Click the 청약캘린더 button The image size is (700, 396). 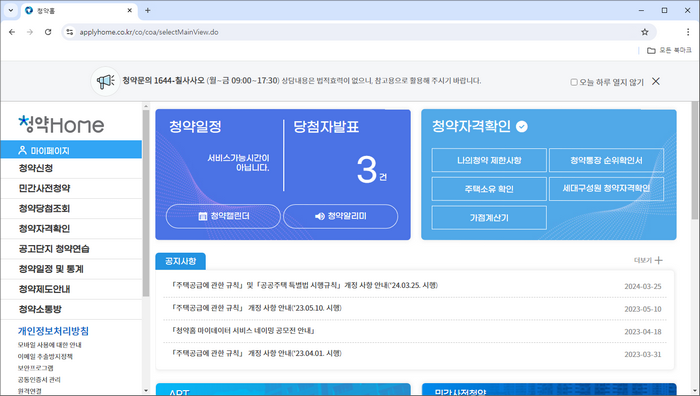click(223, 216)
